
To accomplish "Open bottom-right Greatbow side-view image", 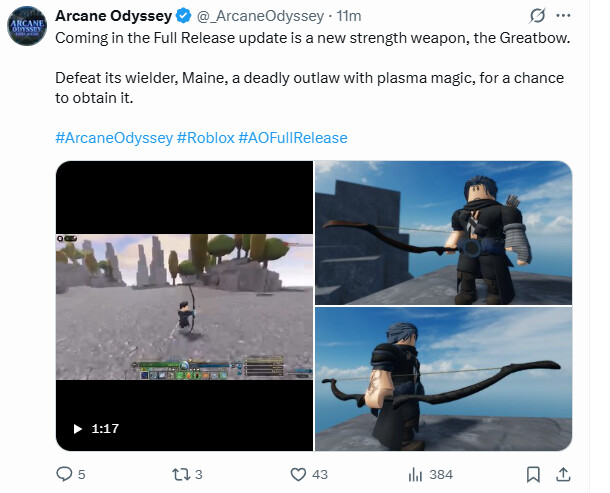I will 443,379.
